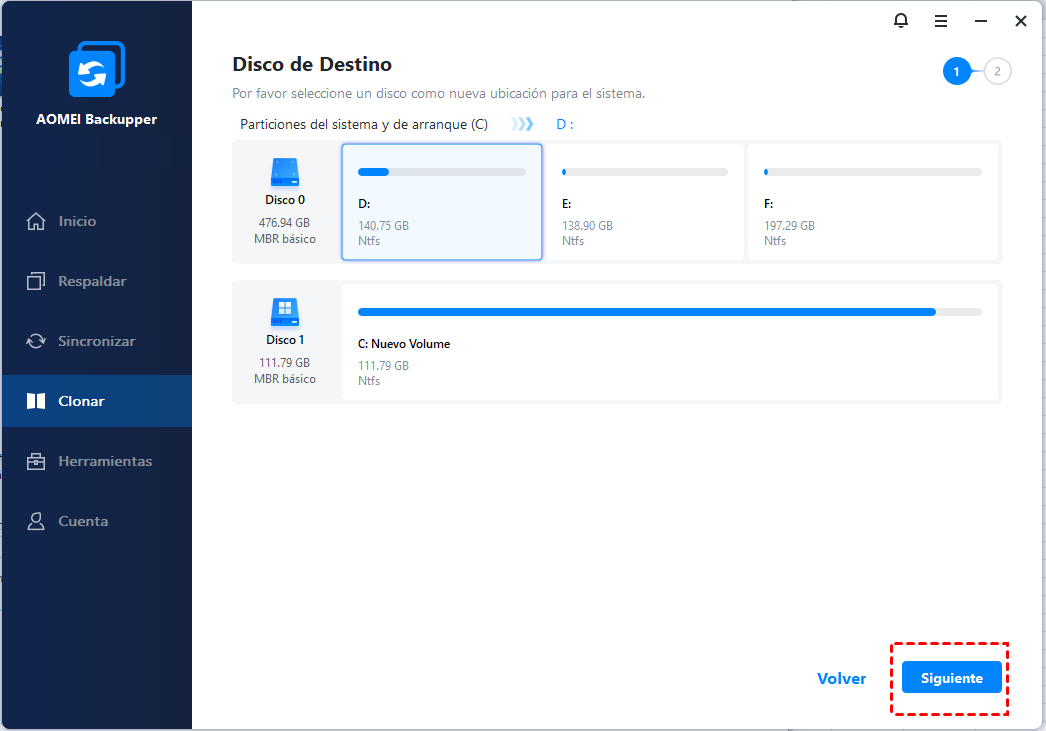
Task: Open the hamburger menu icon
Action: (941, 21)
